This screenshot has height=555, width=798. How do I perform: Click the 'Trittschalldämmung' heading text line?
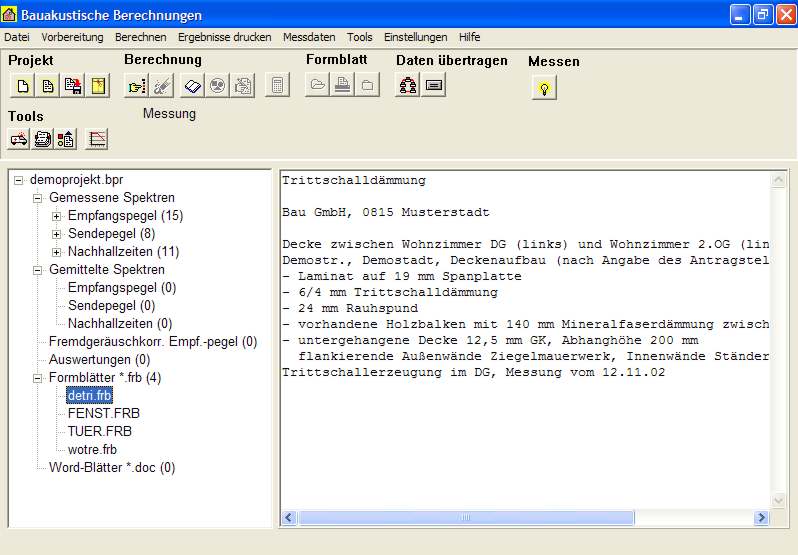point(354,180)
